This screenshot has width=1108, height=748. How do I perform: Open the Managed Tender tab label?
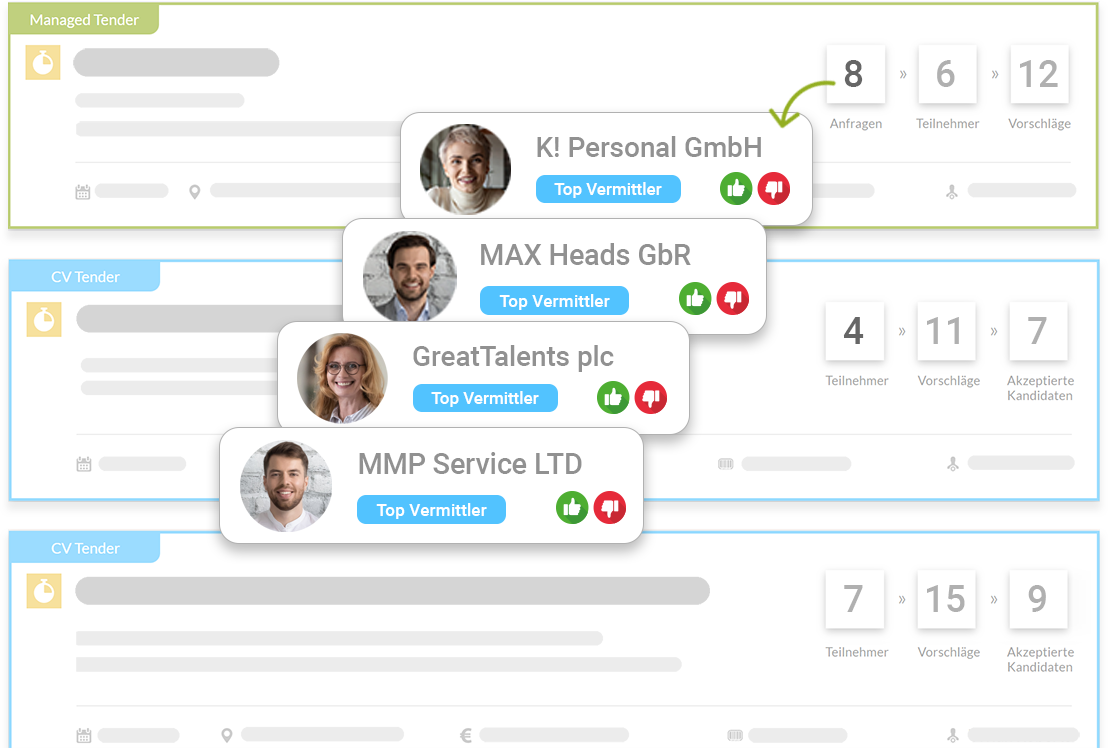(x=84, y=20)
